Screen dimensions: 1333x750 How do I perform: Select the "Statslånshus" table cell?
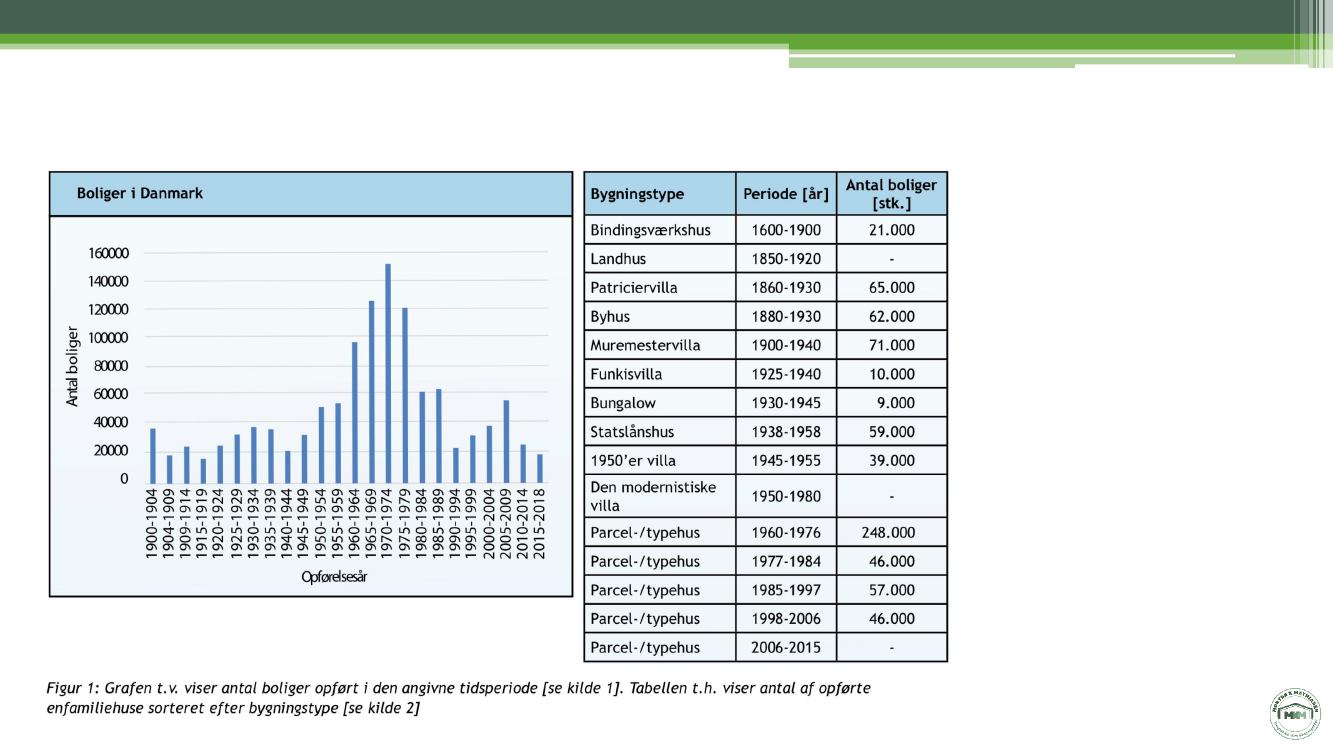pyautogui.click(x=660, y=432)
